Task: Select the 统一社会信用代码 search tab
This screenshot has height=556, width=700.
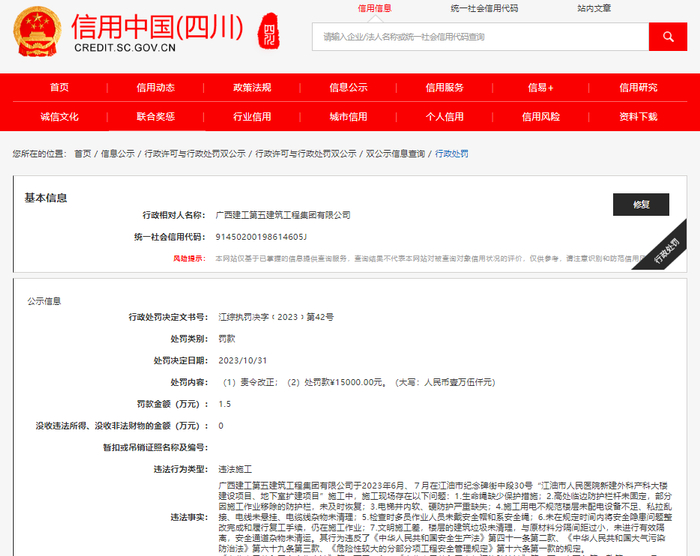Action: (484, 8)
